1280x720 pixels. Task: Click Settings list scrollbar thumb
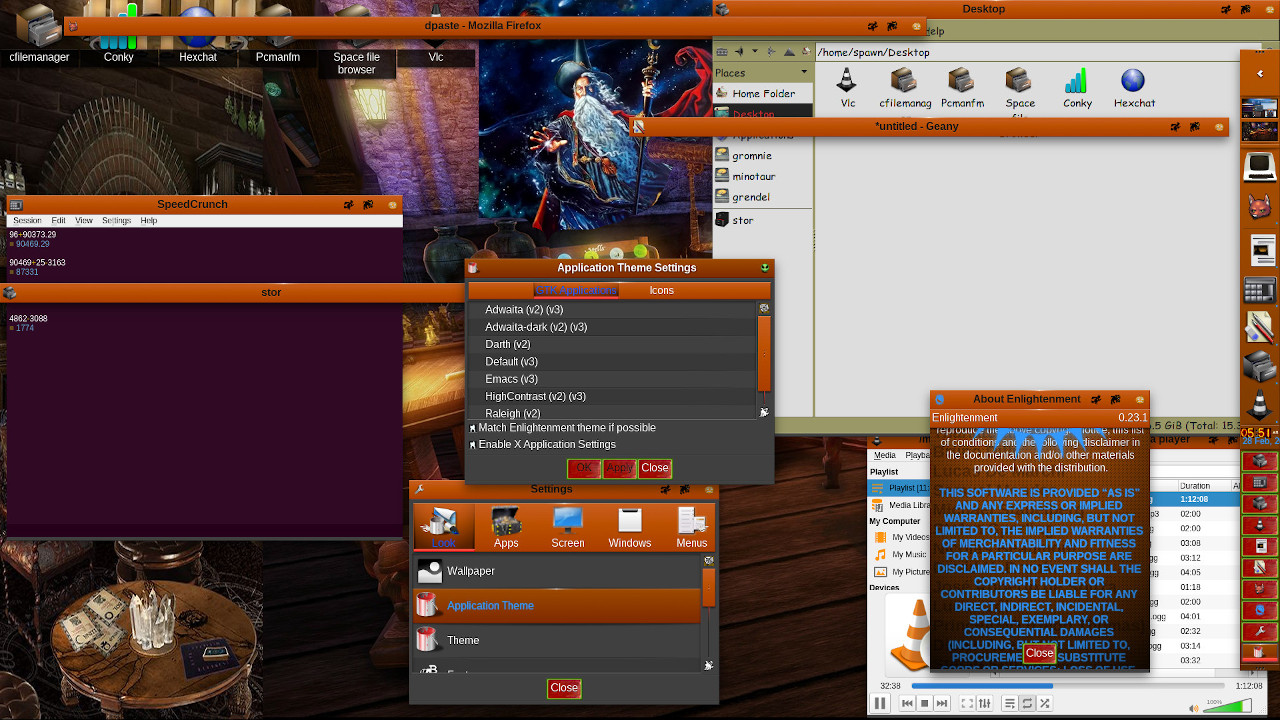(x=708, y=587)
